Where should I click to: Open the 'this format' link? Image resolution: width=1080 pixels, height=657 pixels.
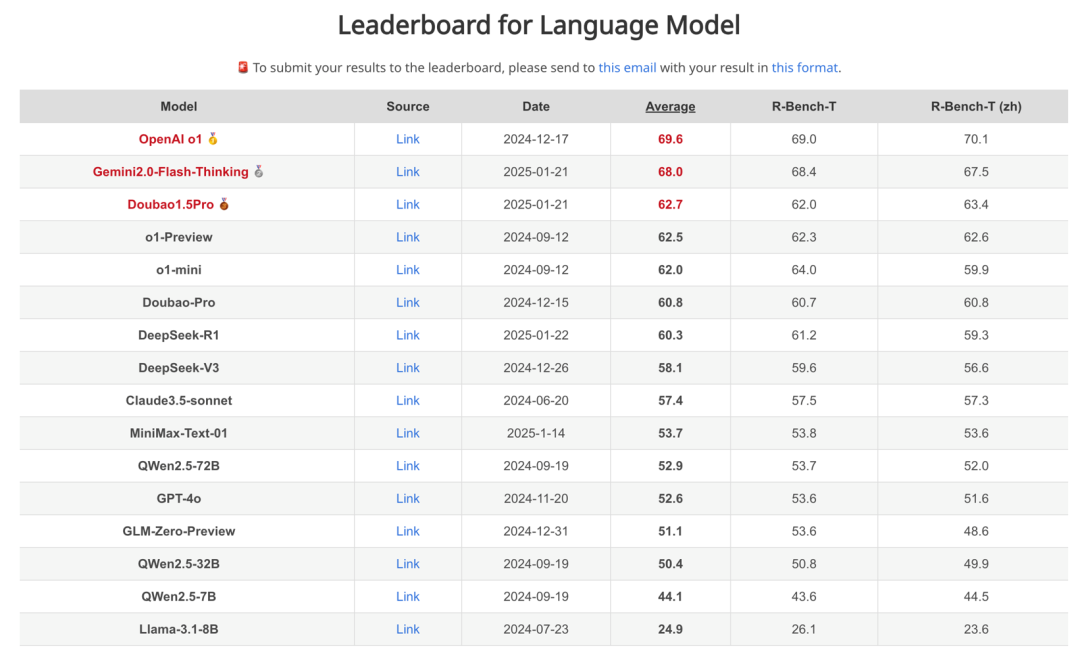(x=804, y=67)
